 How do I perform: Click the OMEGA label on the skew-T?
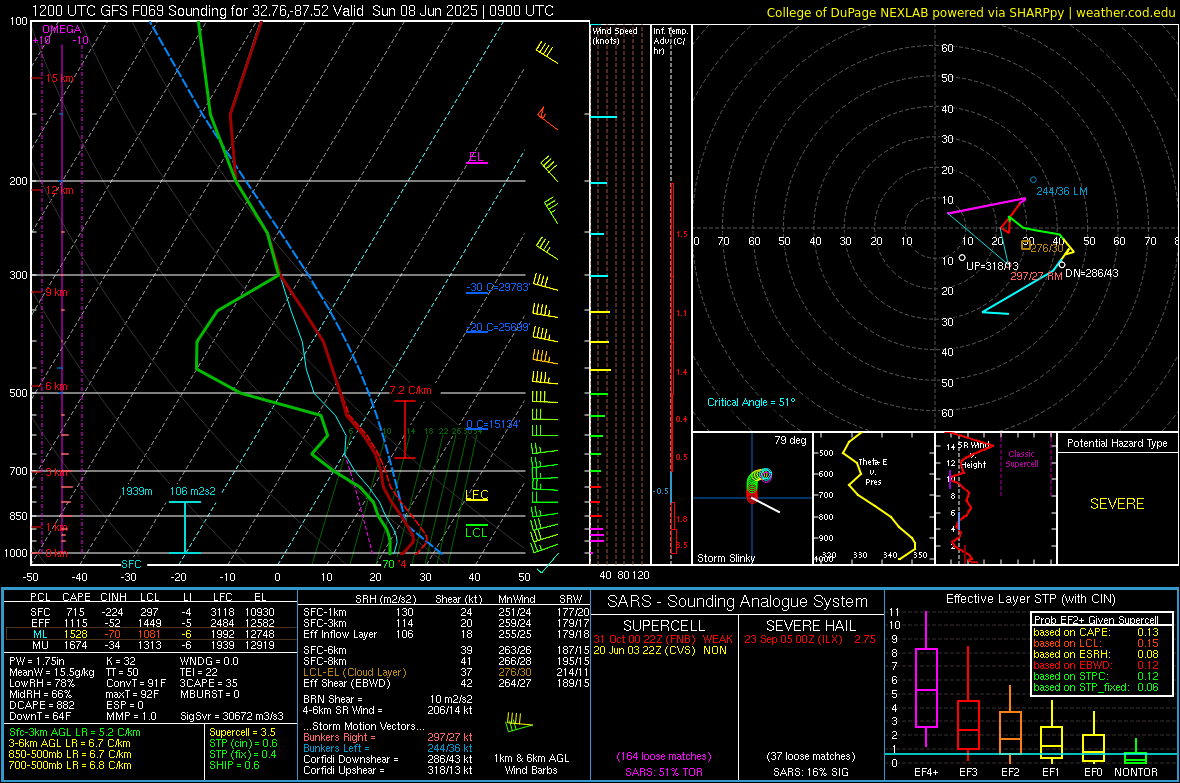62,29
